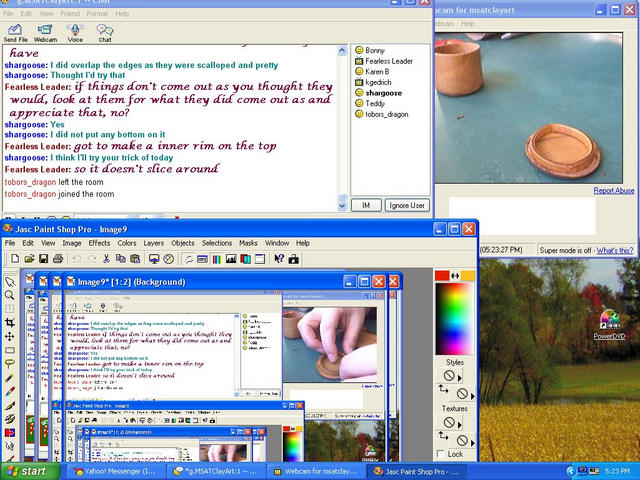640x480 pixels.
Task: Click the IM button below the user list
Action: (x=366, y=205)
